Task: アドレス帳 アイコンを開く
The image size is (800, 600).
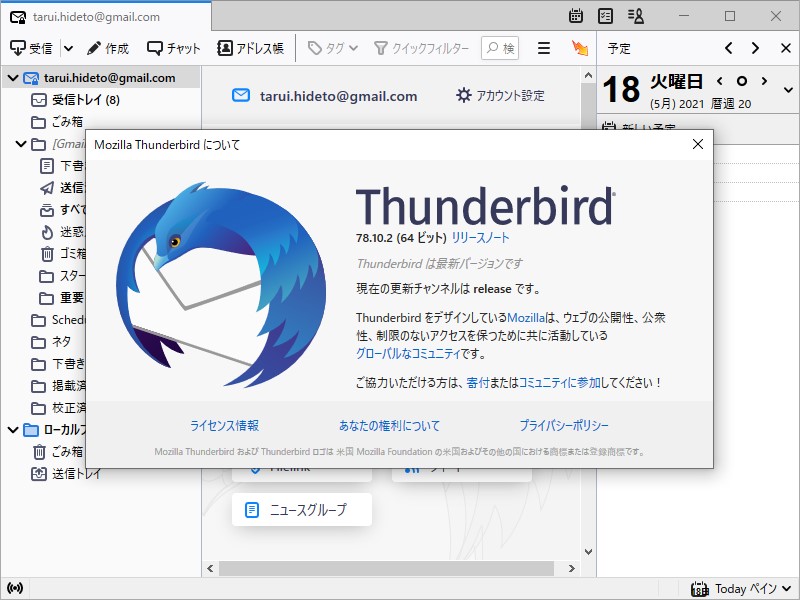Action: tap(250, 47)
